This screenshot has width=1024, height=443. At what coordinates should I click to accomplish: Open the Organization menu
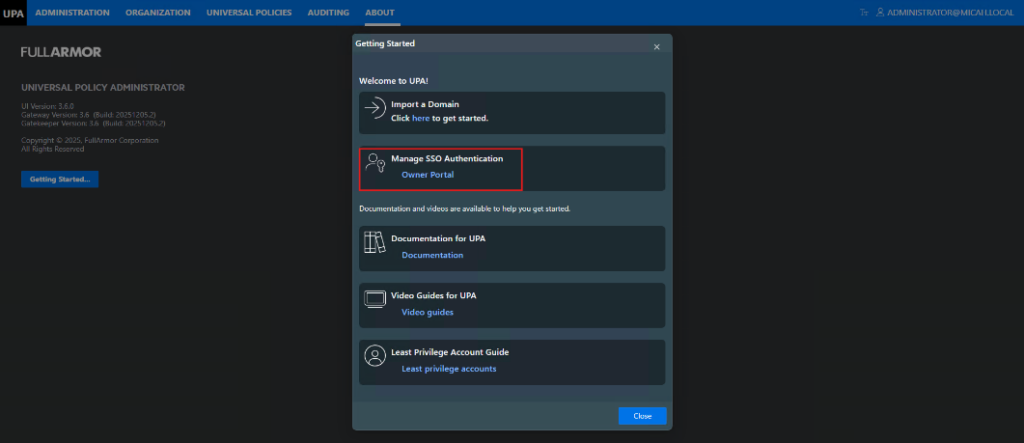(x=158, y=13)
